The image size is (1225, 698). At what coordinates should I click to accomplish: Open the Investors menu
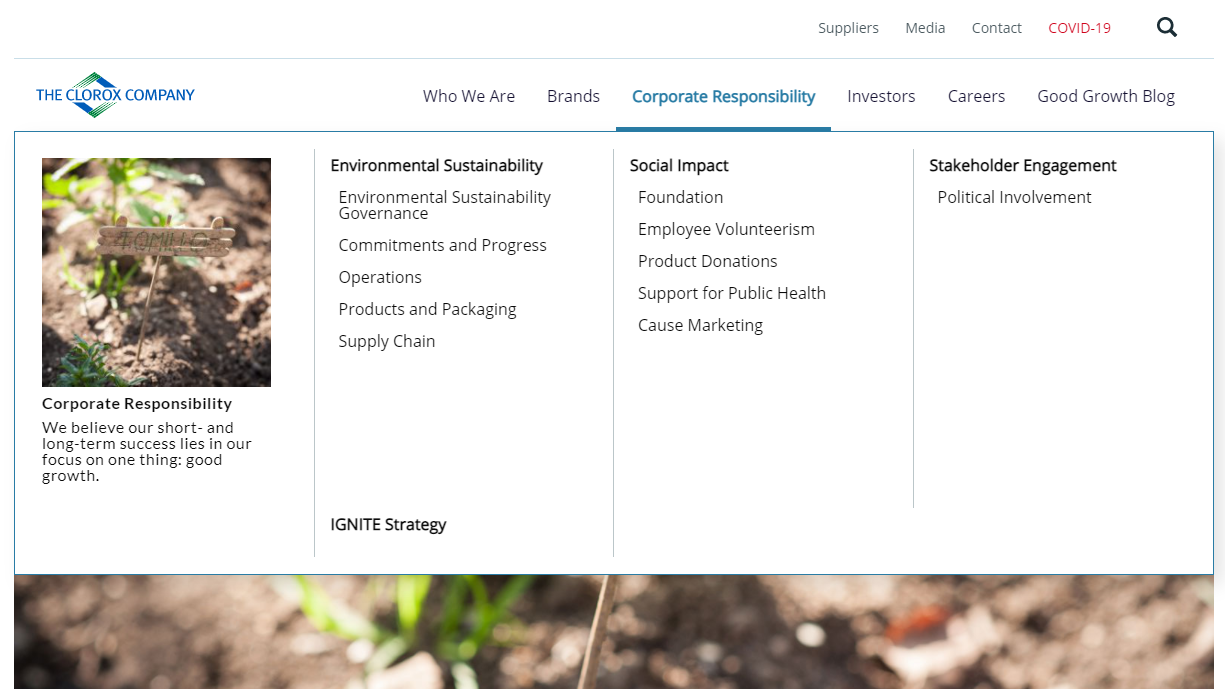pyautogui.click(x=881, y=96)
